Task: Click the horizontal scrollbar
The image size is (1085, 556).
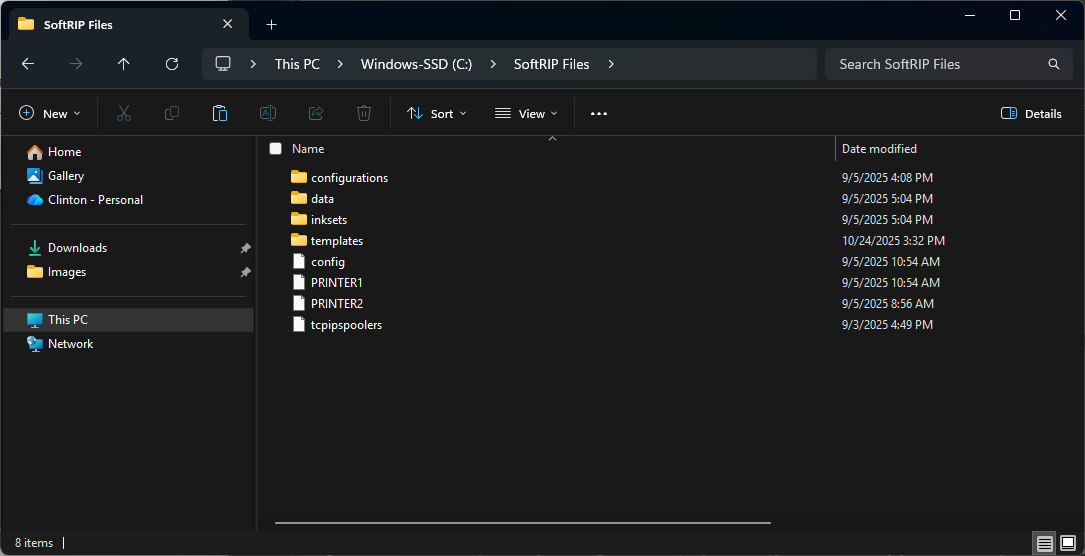Action: (x=522, y=523)
